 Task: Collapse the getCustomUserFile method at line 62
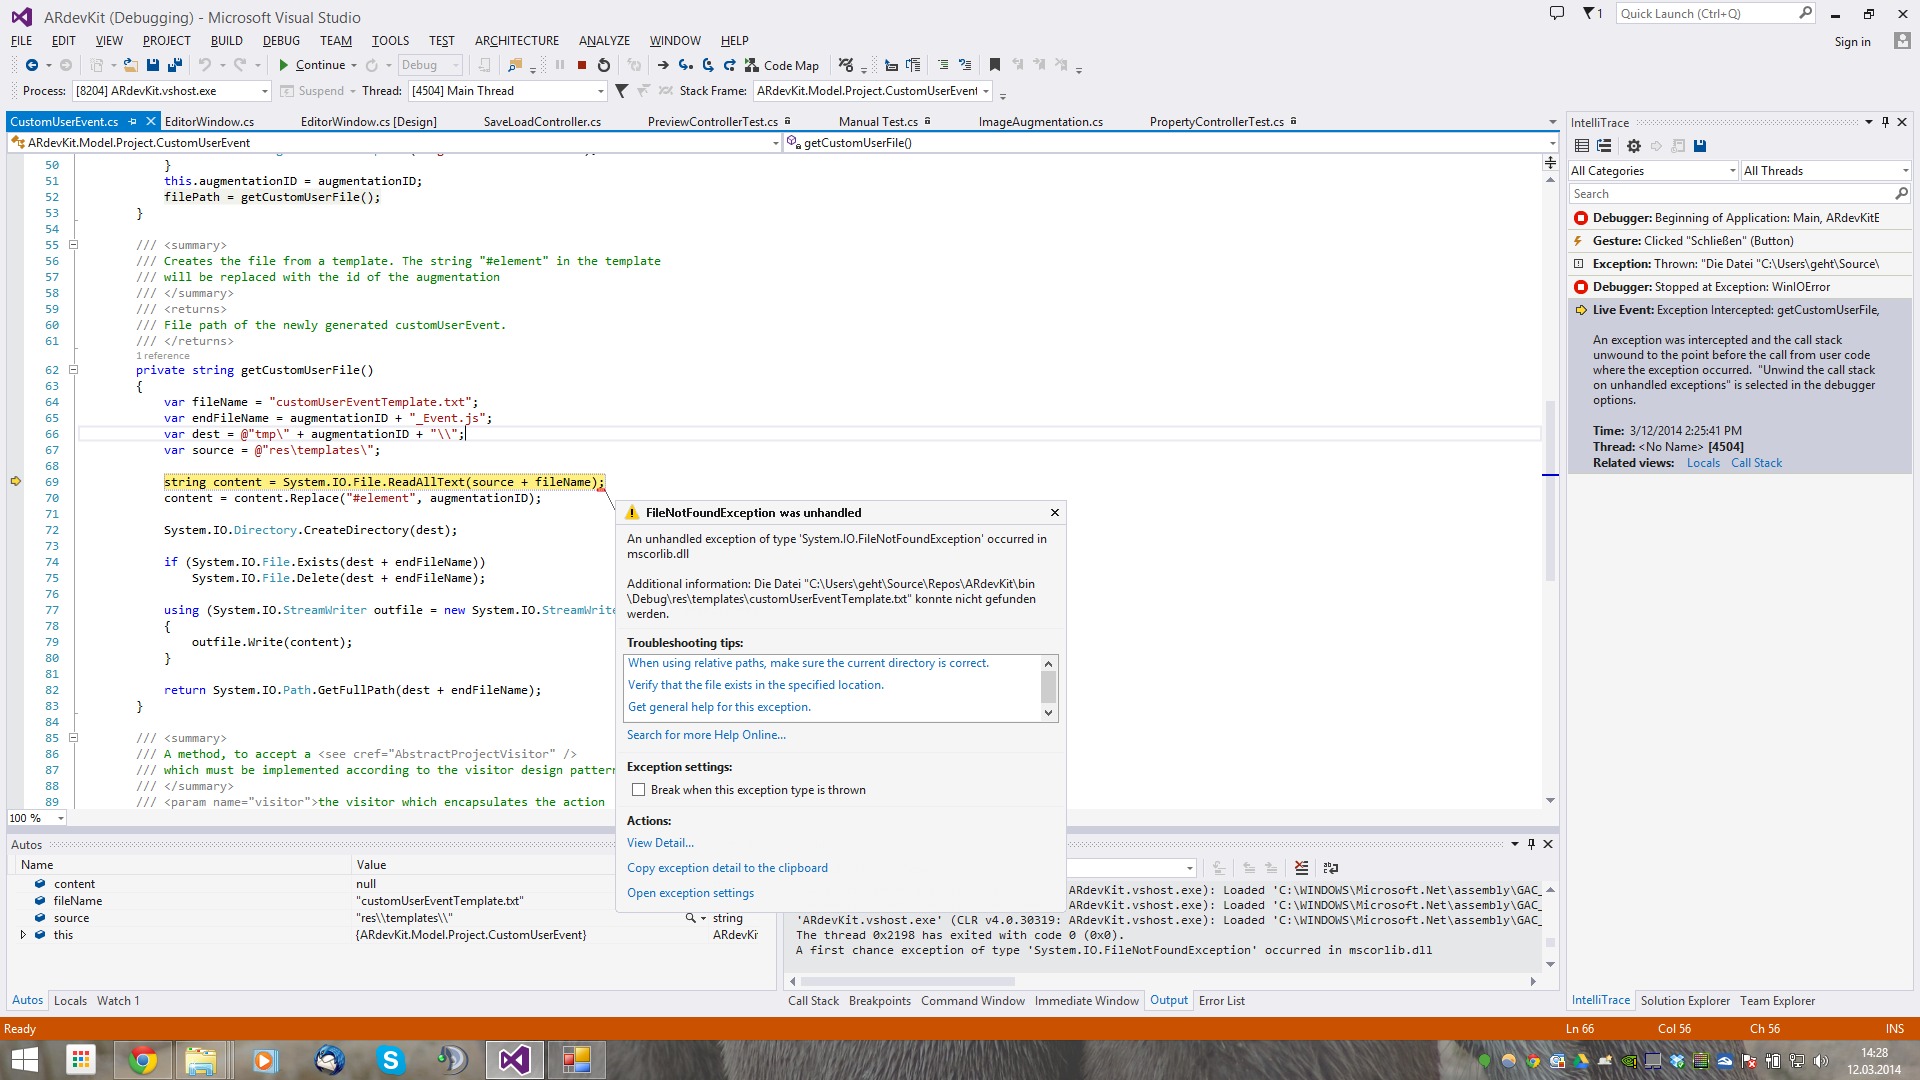(x=73, y=370)
